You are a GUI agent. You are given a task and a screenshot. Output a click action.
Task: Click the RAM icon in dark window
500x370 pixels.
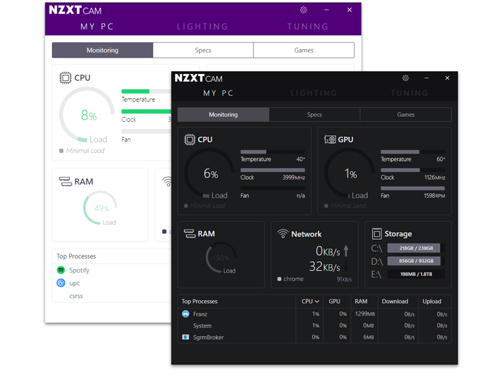coord(190,234)
